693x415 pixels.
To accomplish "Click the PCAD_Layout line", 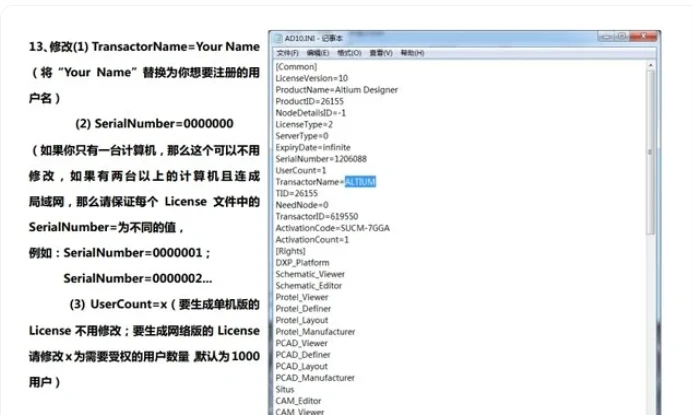I will (301, 366).
